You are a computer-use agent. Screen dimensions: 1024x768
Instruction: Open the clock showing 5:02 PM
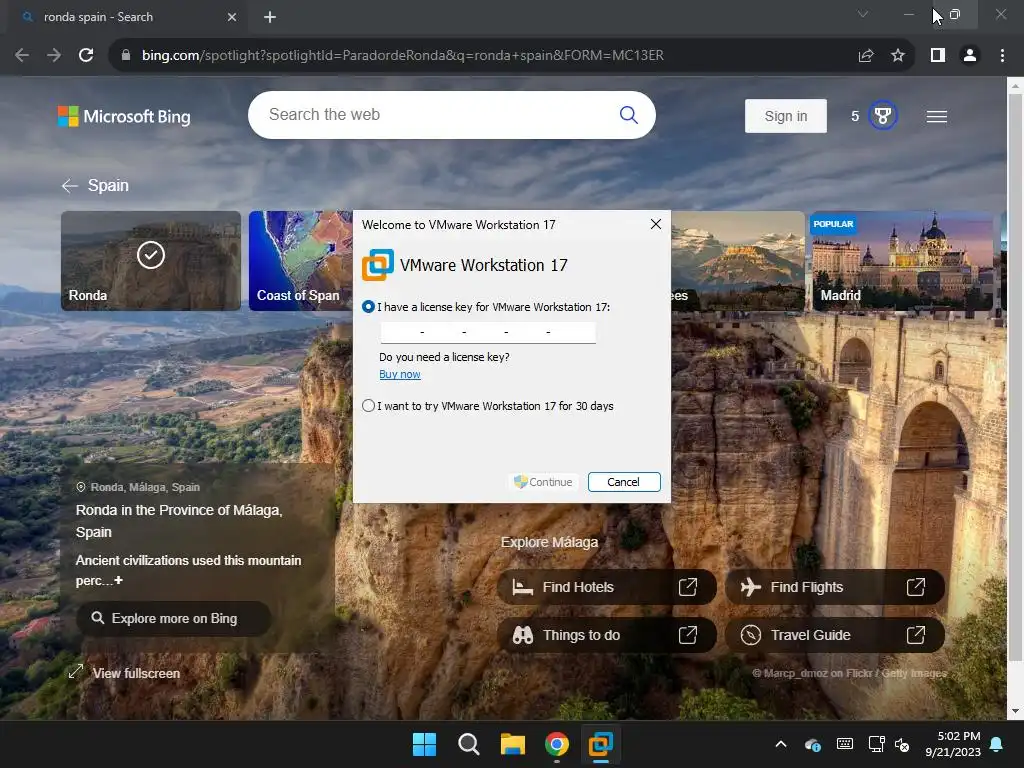point(953,744)
